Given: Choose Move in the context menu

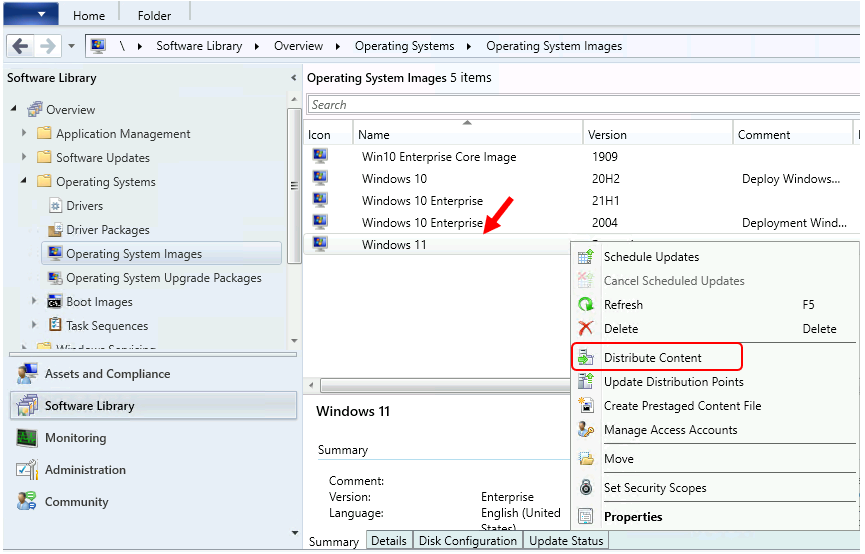Looking at the screenshot, I should 715,459.
